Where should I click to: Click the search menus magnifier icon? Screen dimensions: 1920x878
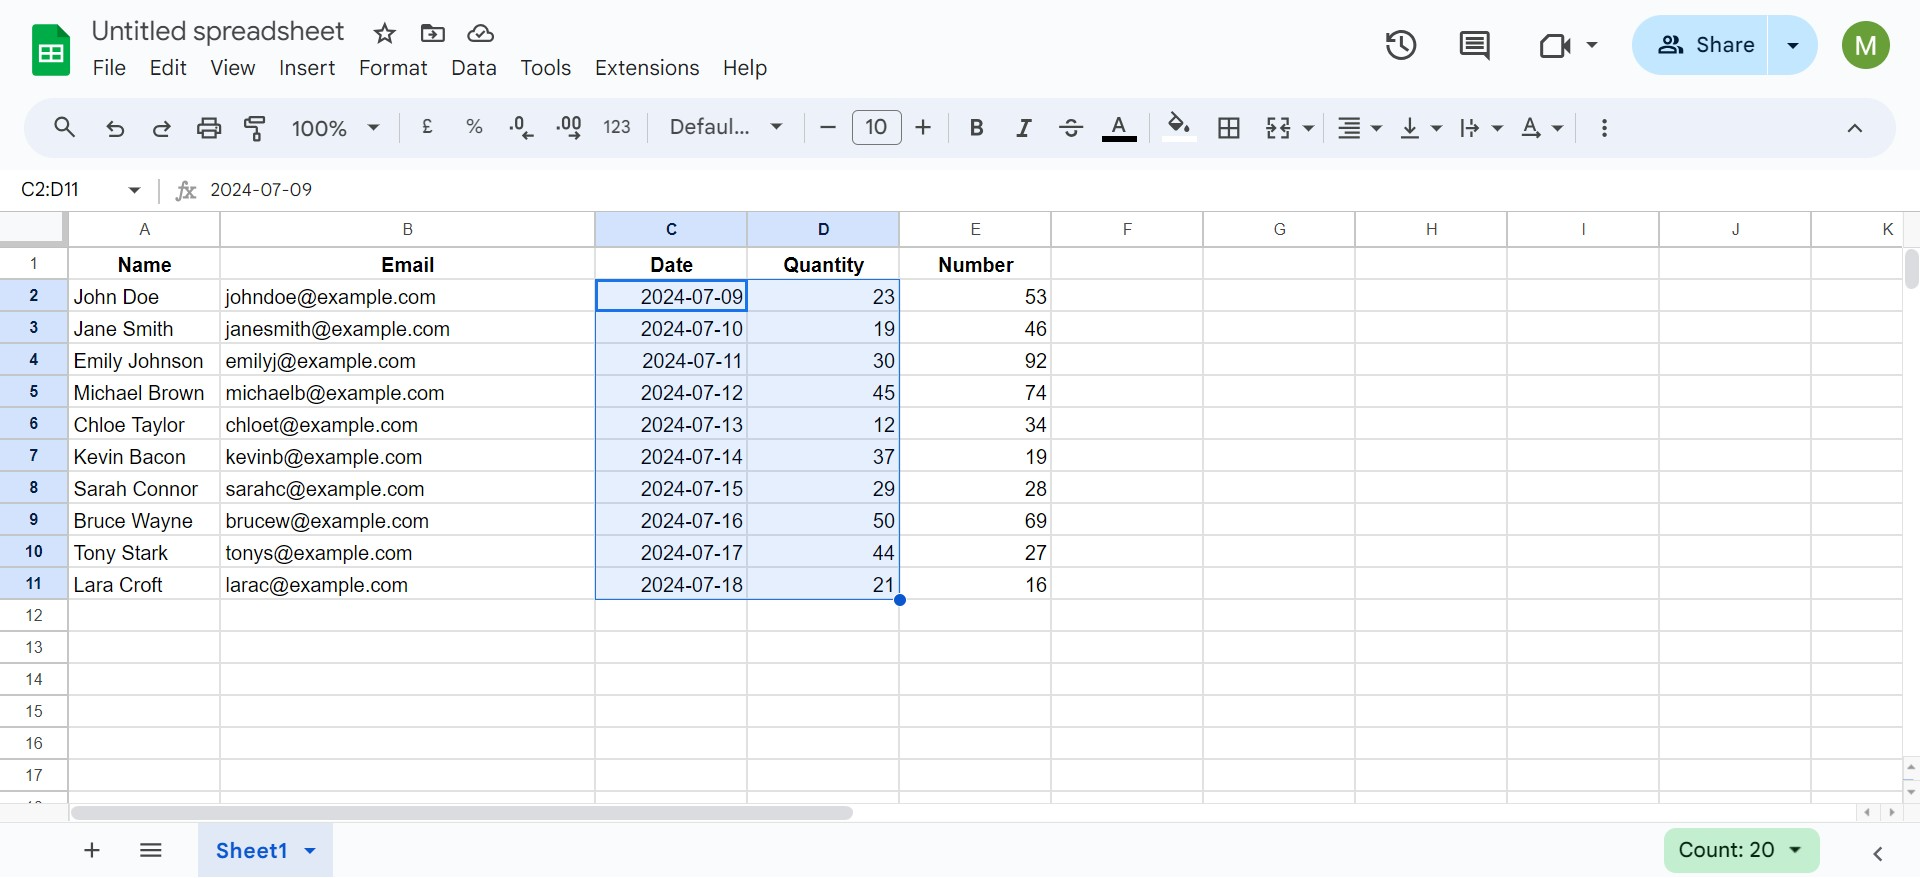pyautogui.click(x=65, y=128)
